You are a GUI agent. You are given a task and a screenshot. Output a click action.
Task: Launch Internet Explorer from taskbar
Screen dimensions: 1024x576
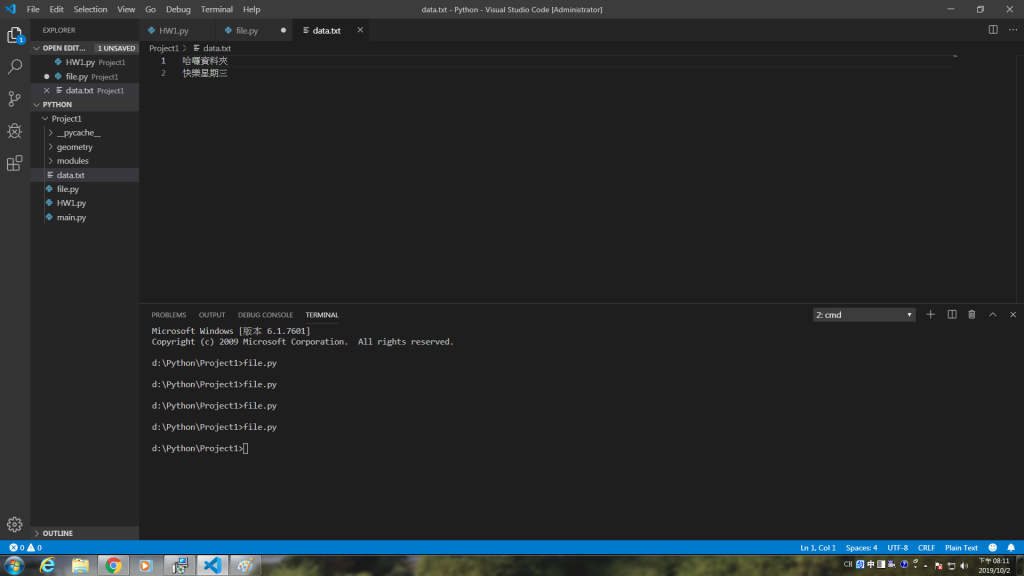pos(48,566)
